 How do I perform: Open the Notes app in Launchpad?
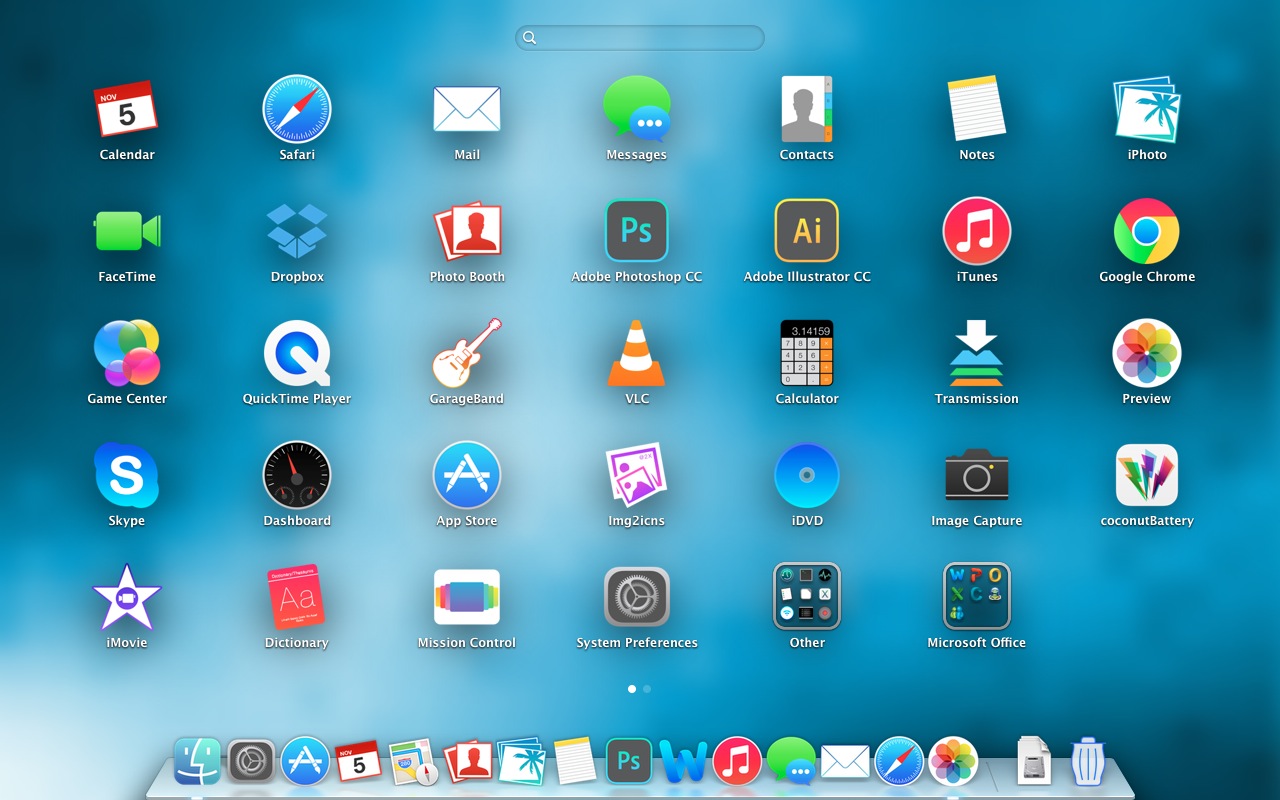coord(977,110)
